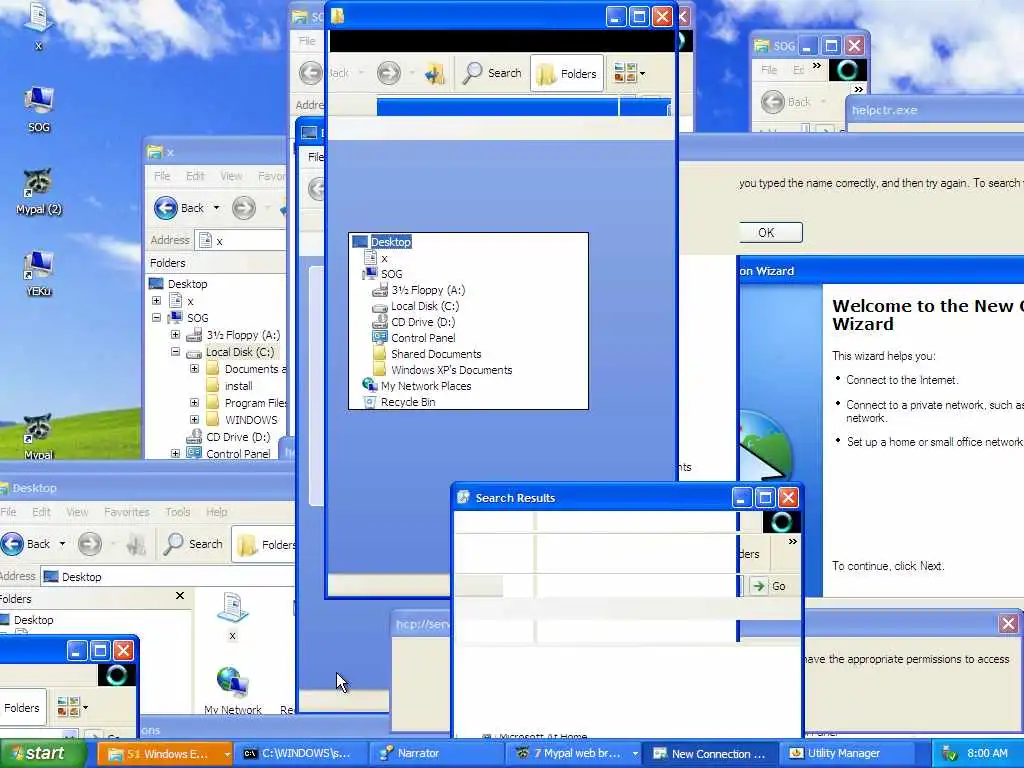Image resolution: width=1024 pixels, height=768 pixels.
Task: Select Recycle Bin in the white folder list
Action: click(x=408, y=402)
